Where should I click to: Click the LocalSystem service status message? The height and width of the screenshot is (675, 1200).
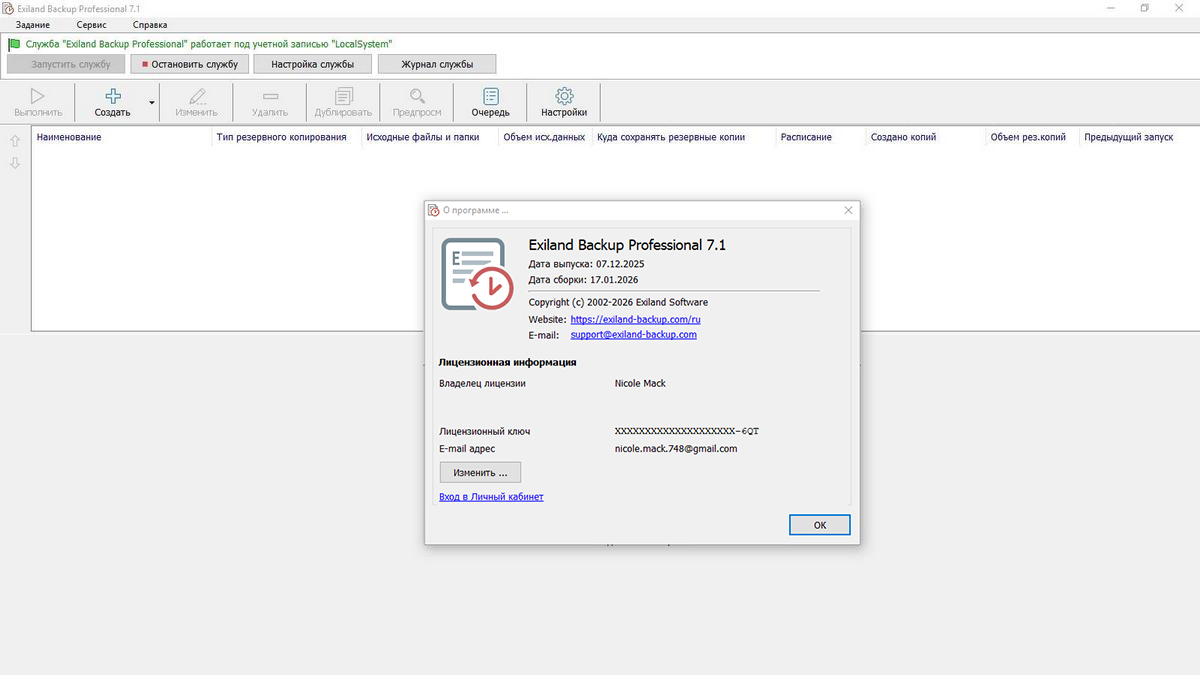click(209, 44)
